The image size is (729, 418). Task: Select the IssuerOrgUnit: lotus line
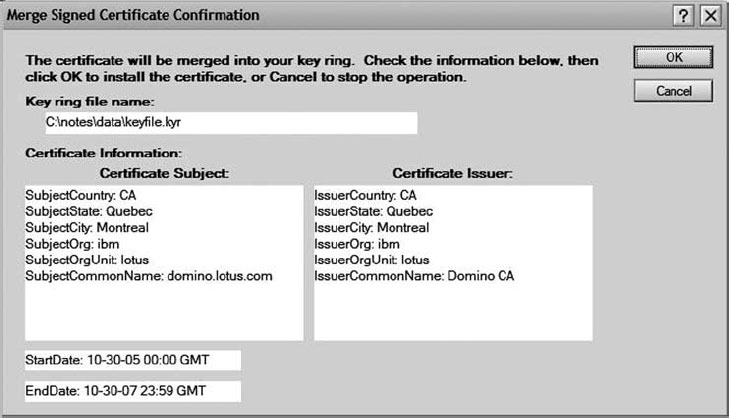tap(371, 260)
